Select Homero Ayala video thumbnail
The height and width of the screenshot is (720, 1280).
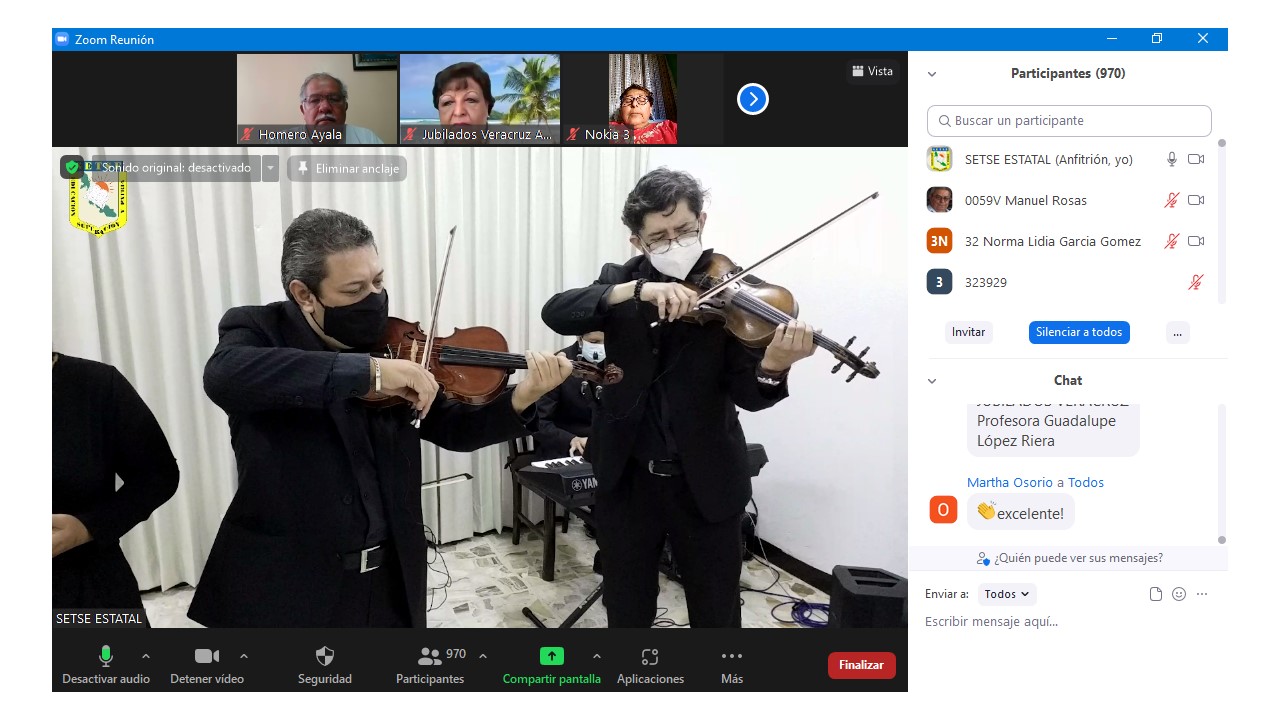pos(317,99)
